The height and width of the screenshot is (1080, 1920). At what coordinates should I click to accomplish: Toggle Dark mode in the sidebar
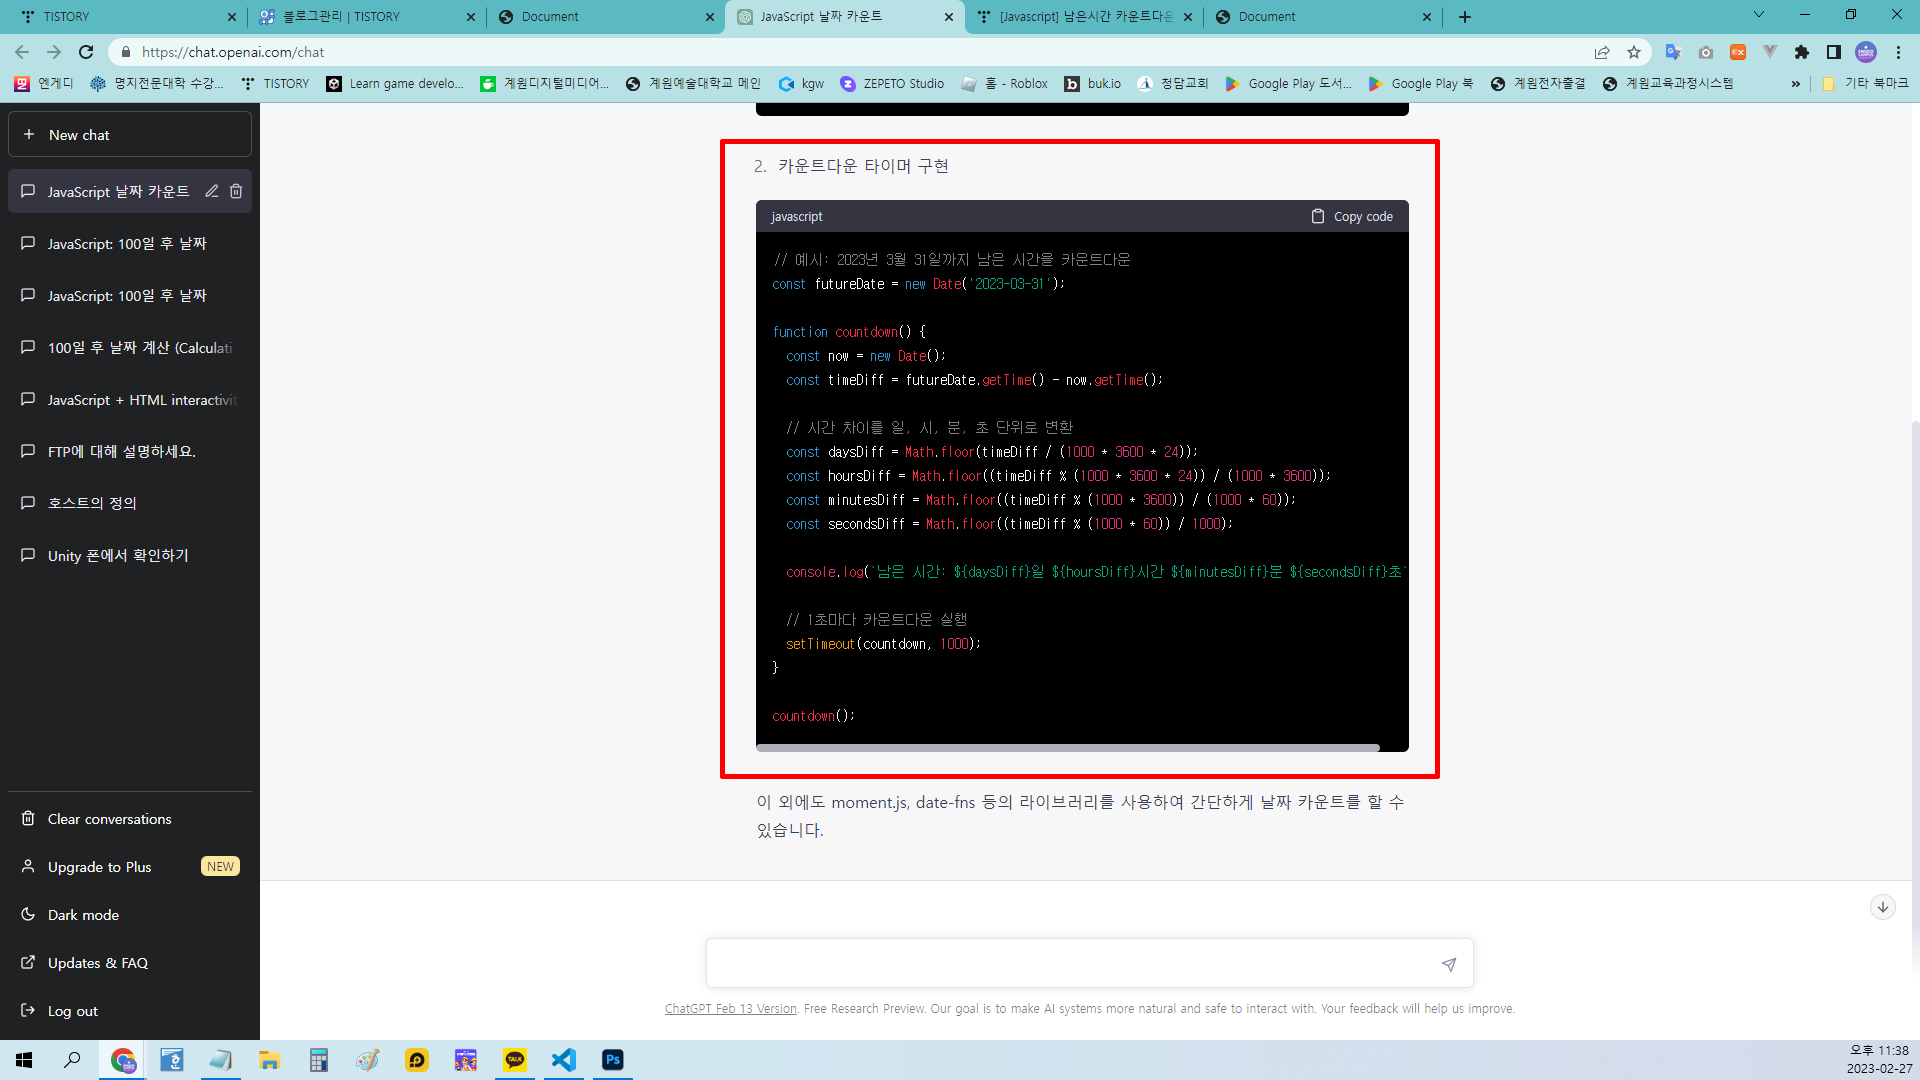[x=83, y=915]
